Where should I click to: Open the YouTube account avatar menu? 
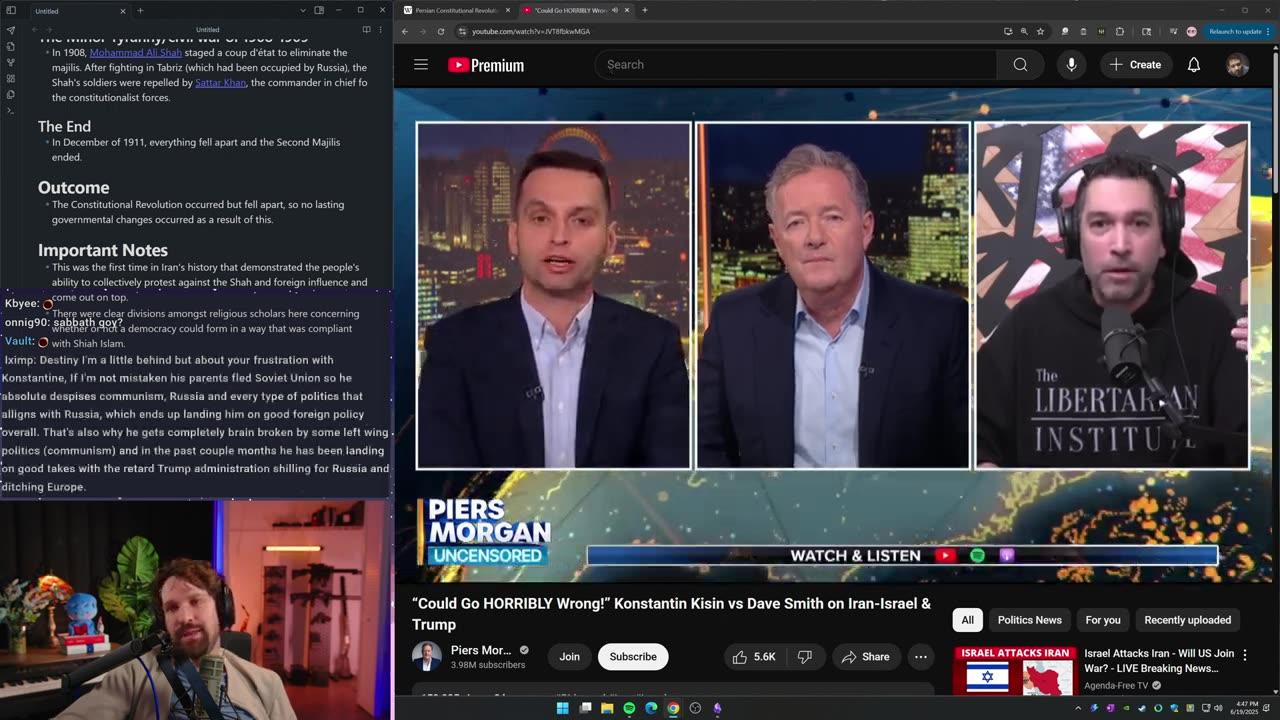[1237, 65]
